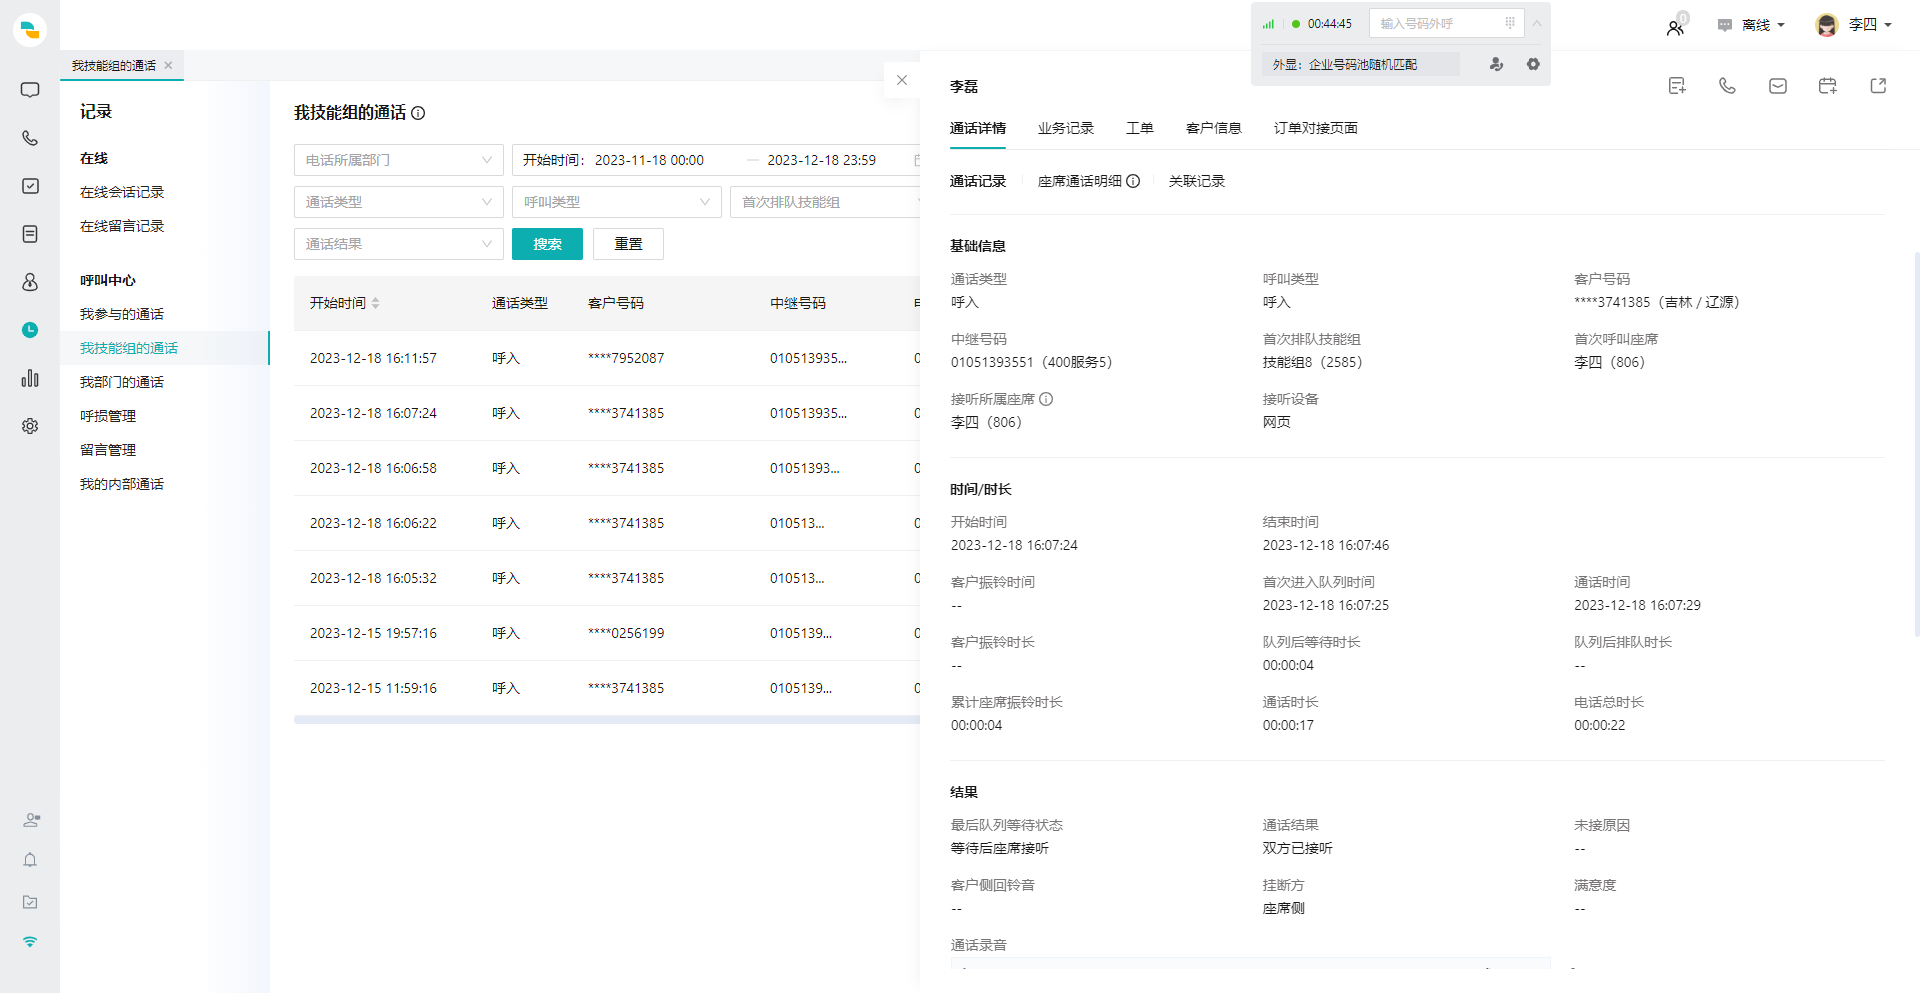The height and width of the screenshot is (993, 1920).
Task: Click the 开始时间 start date field
Action: coord(648,160)
